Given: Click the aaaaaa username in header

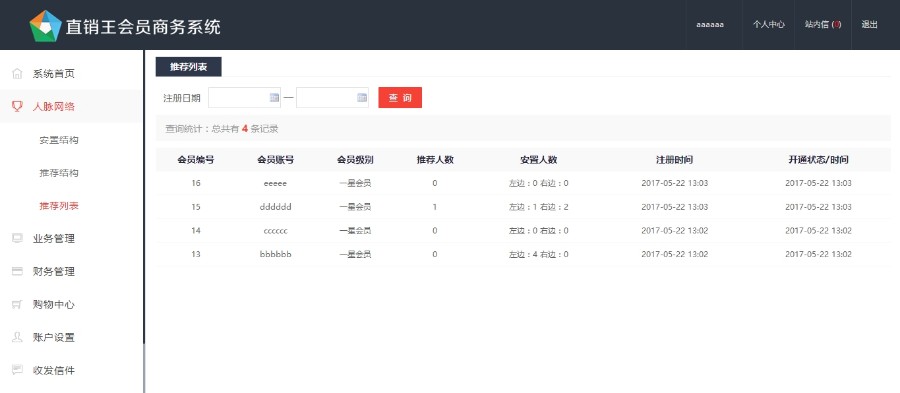Looking at the screenshot, I should click(710, 25).
